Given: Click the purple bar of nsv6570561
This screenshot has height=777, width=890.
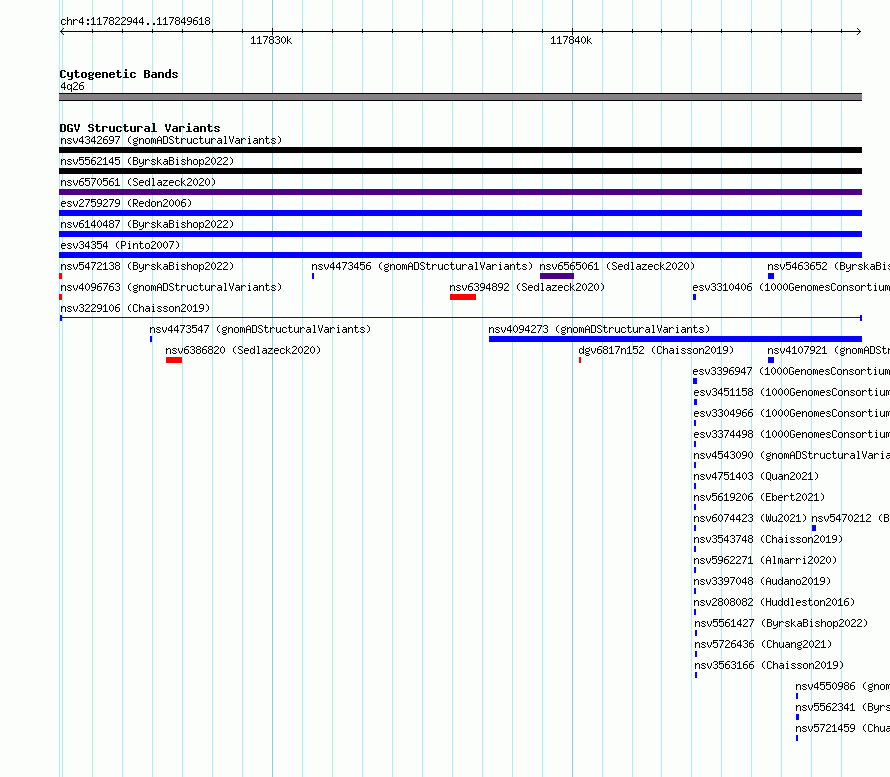Looking at the screenshot, I should (x=460, y=192).
